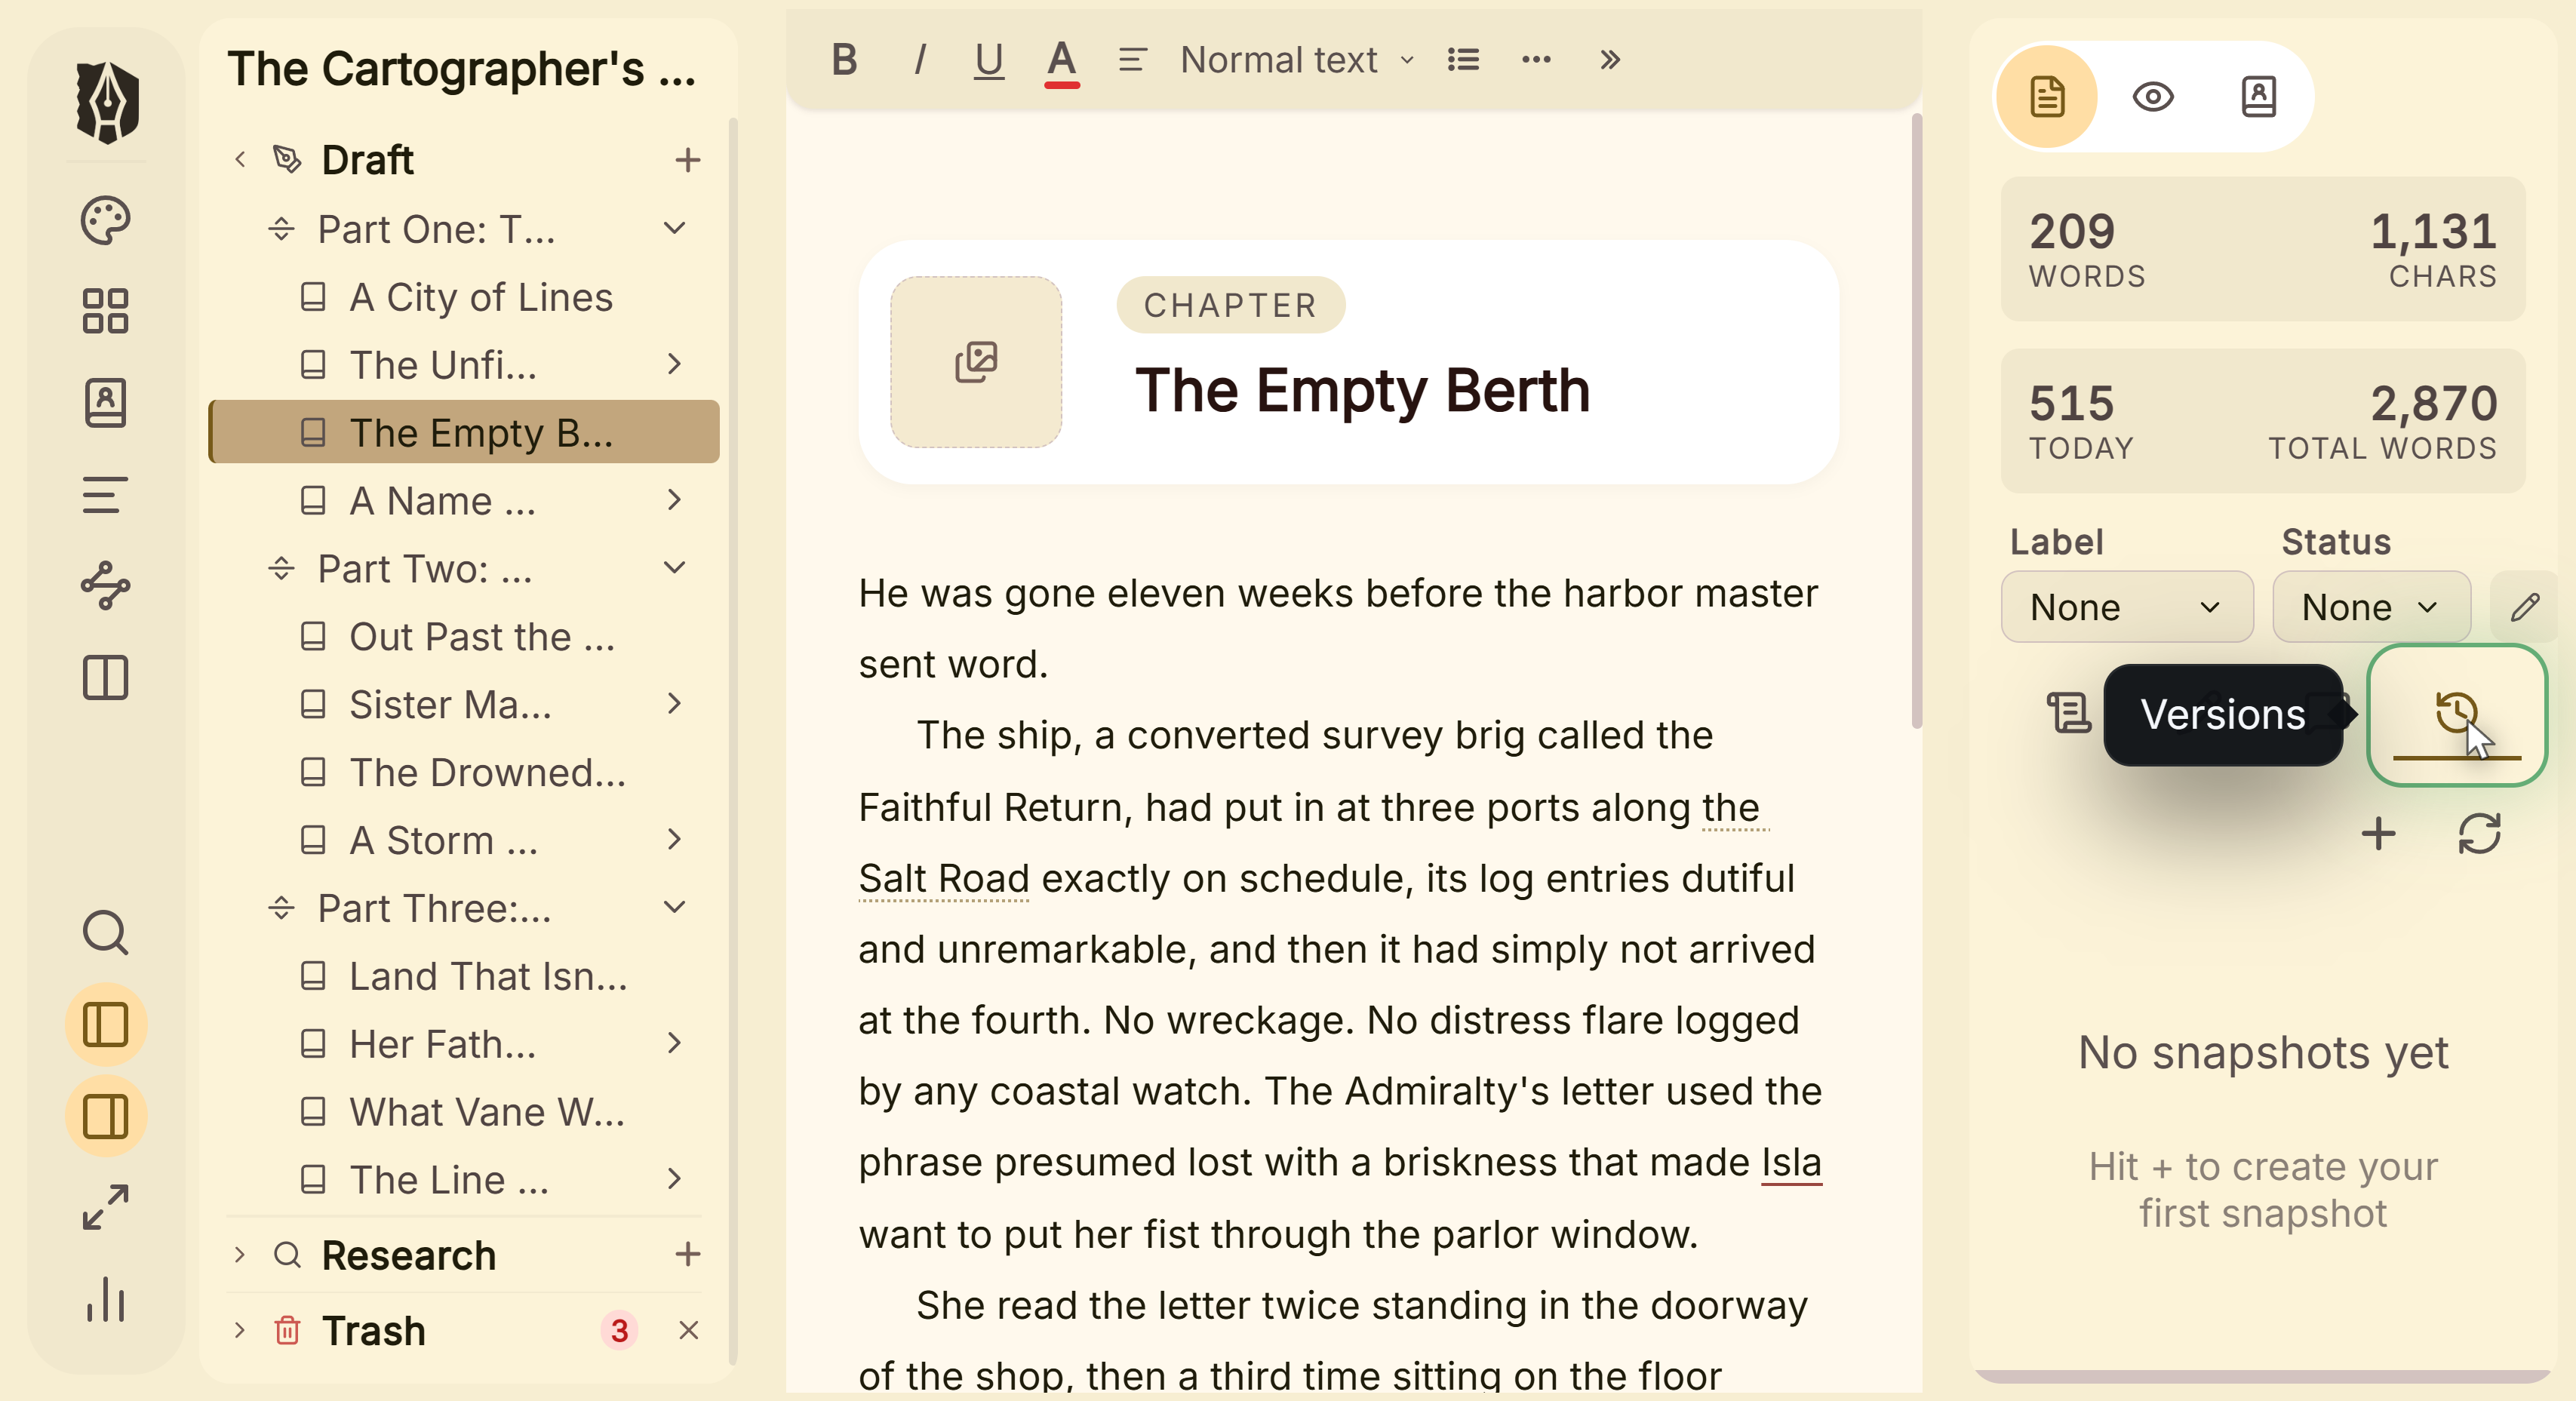This screenshot has height=1401, width=2576.
Task: Open the Status dropdown
Action: tap(2371, 607)
